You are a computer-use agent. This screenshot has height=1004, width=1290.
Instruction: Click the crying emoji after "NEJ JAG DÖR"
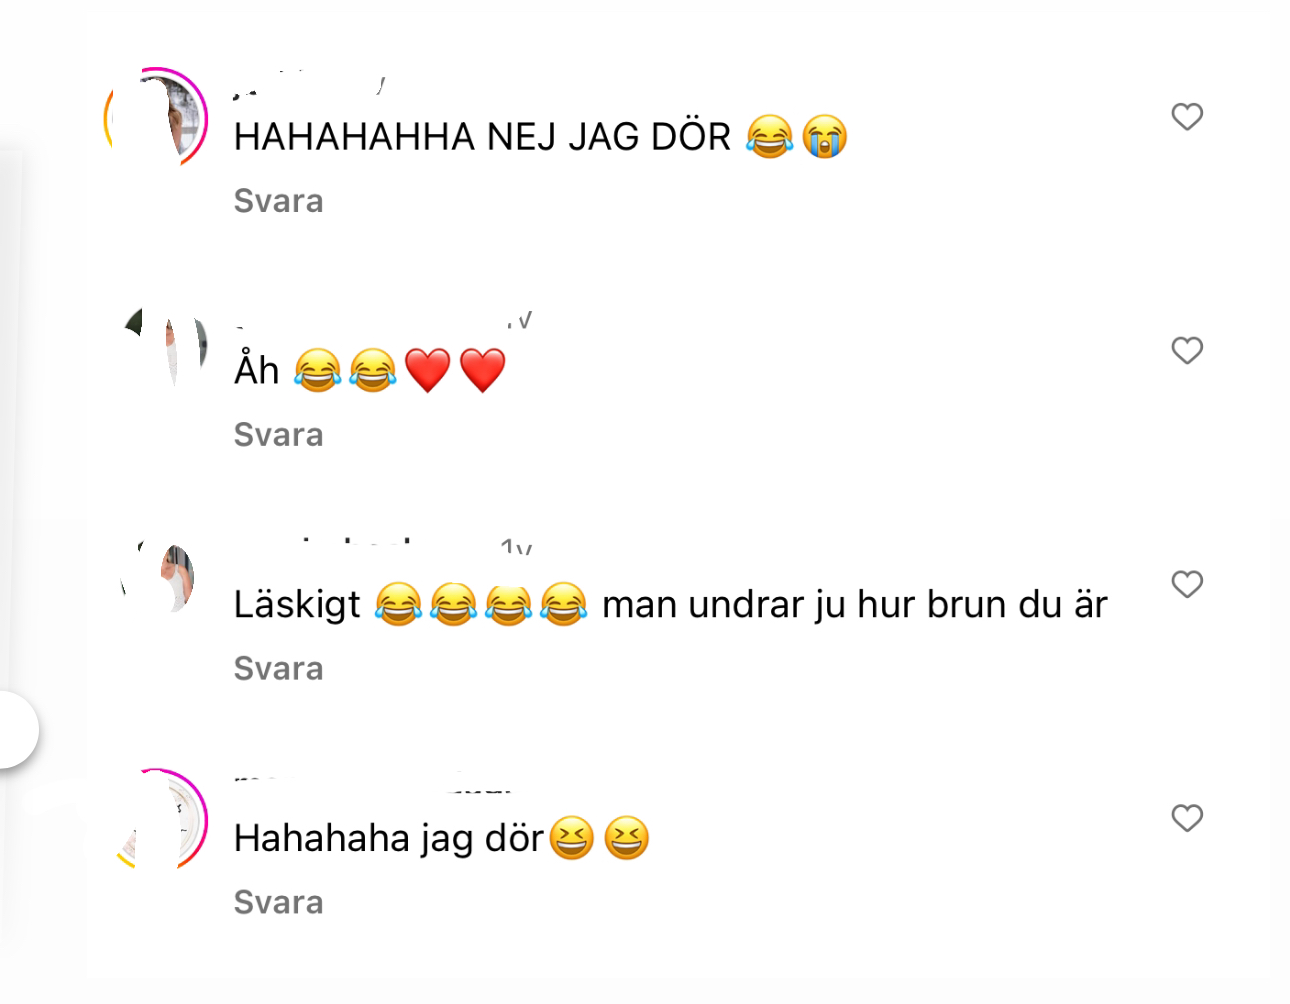825,137
